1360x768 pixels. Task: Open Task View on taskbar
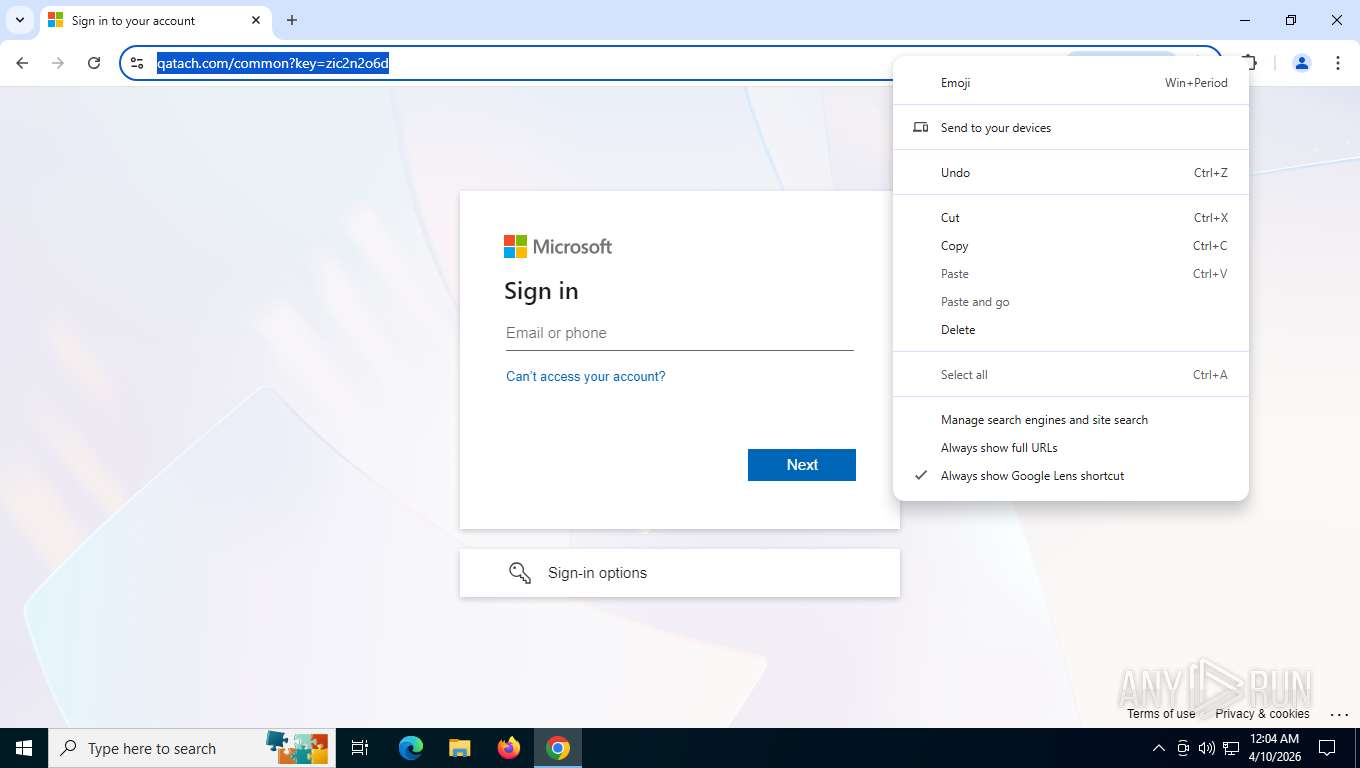tap(360, 748)
